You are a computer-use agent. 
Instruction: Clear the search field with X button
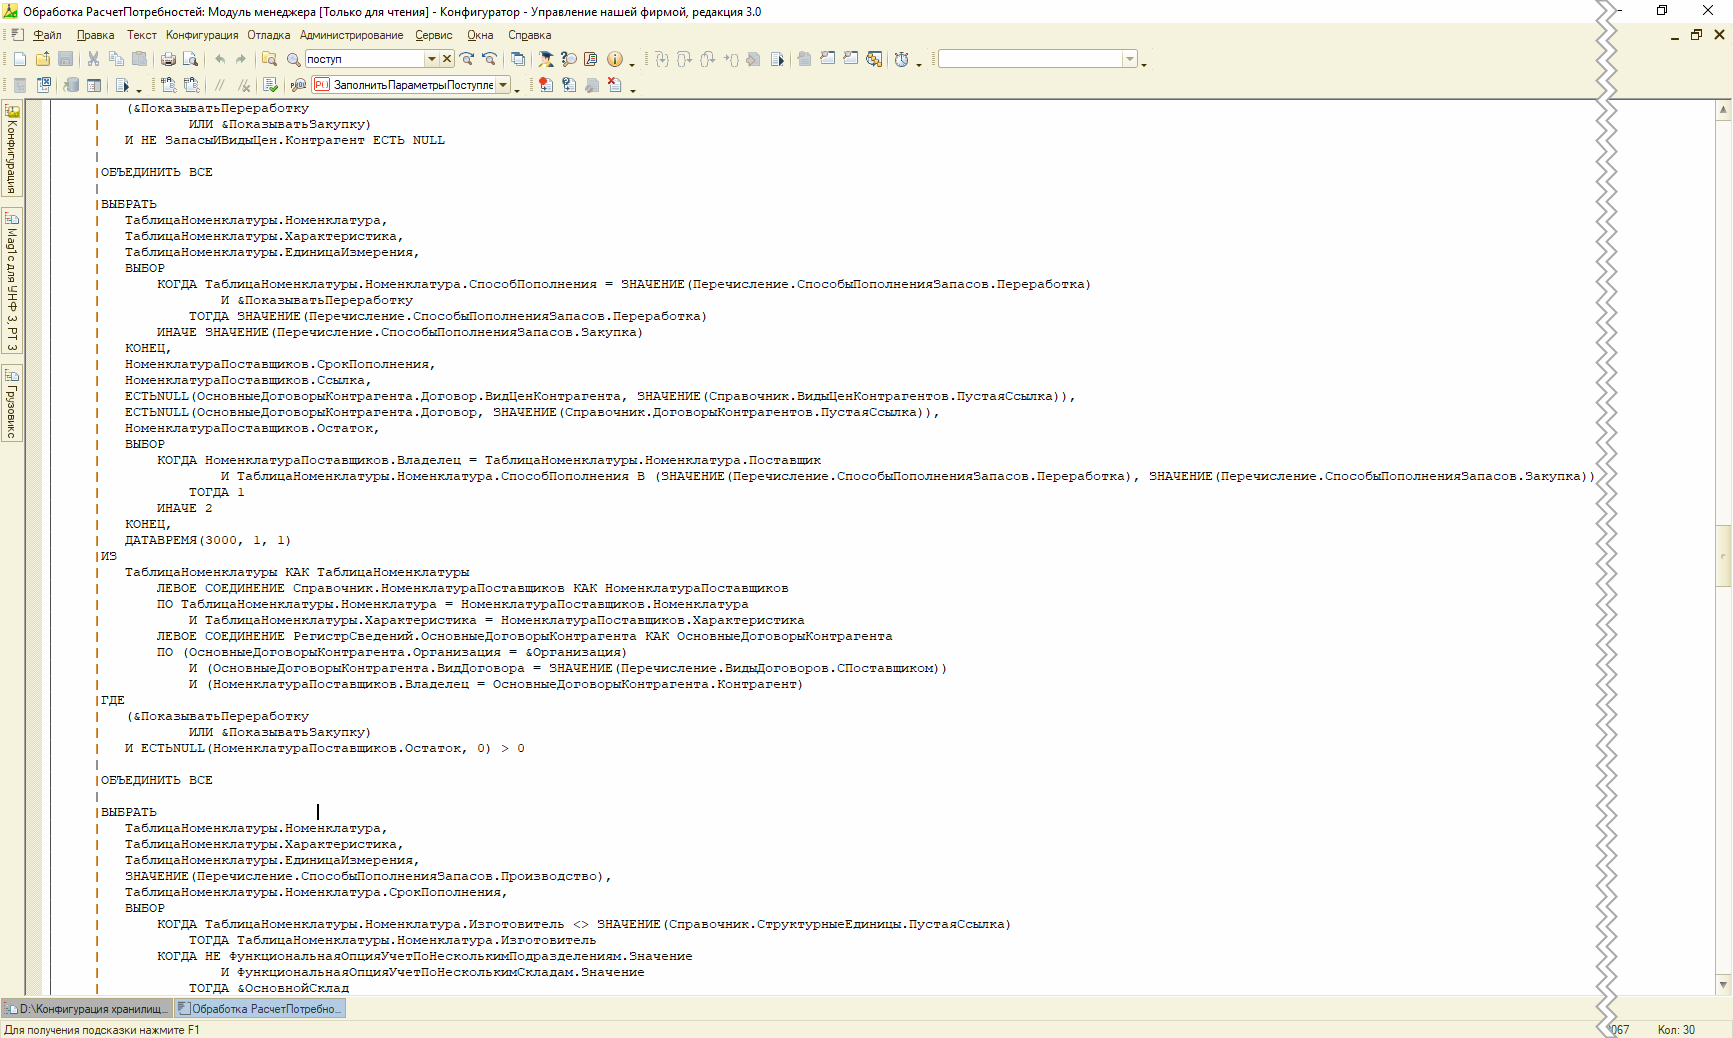click(447, 60)
